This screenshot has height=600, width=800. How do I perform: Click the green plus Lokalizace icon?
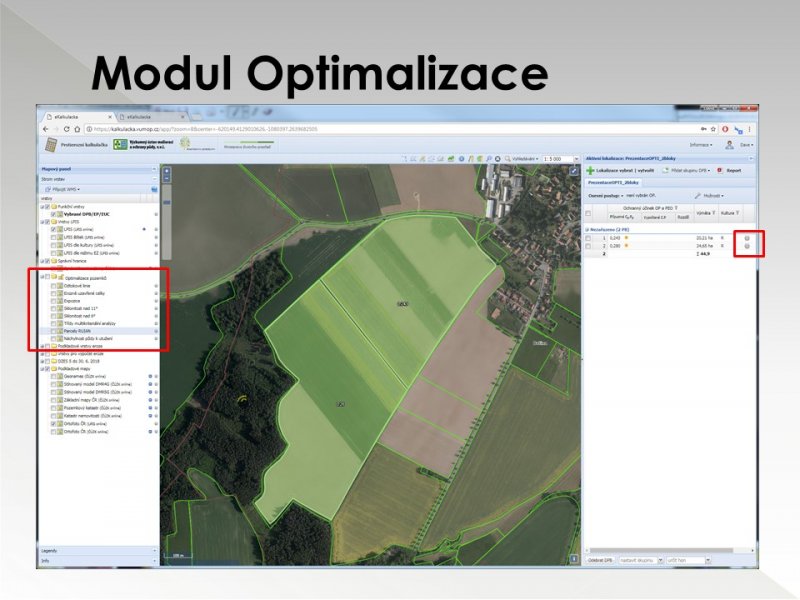[591, 170]
